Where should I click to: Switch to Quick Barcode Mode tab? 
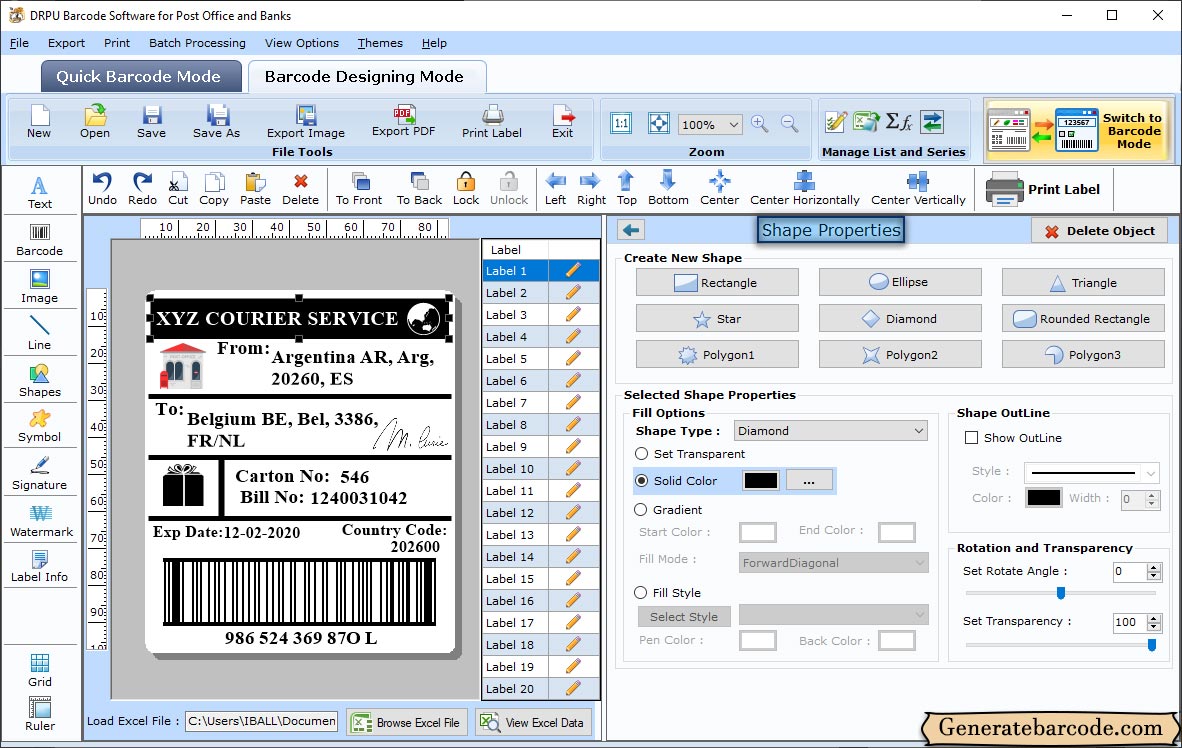tap(139, 76)
